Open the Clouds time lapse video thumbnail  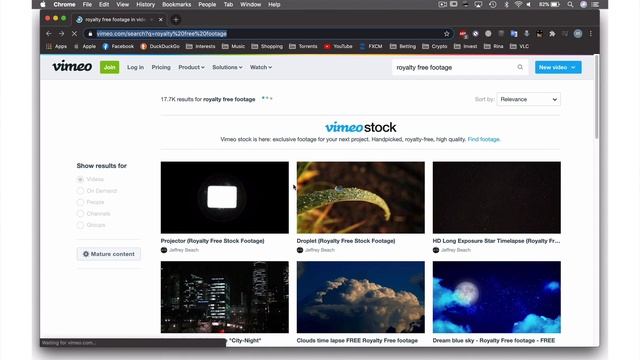pyautogui.click(x=360, y=297)
